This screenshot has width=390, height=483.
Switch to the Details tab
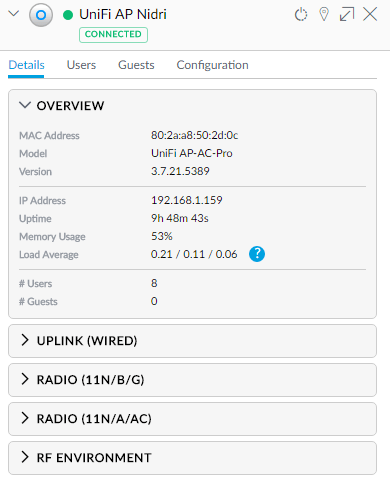[x=26, y=65]
